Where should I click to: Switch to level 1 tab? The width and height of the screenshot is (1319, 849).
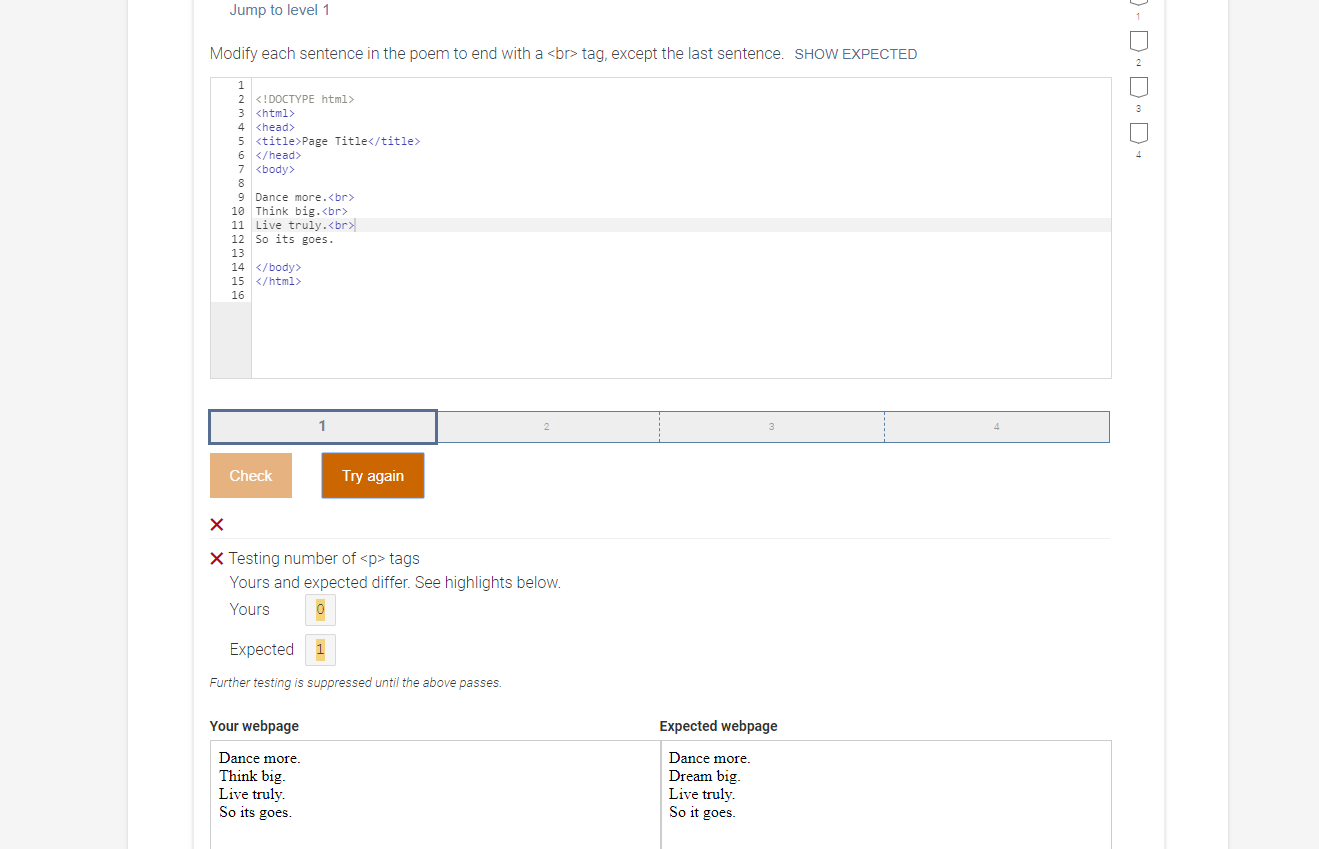click(322, 427)
